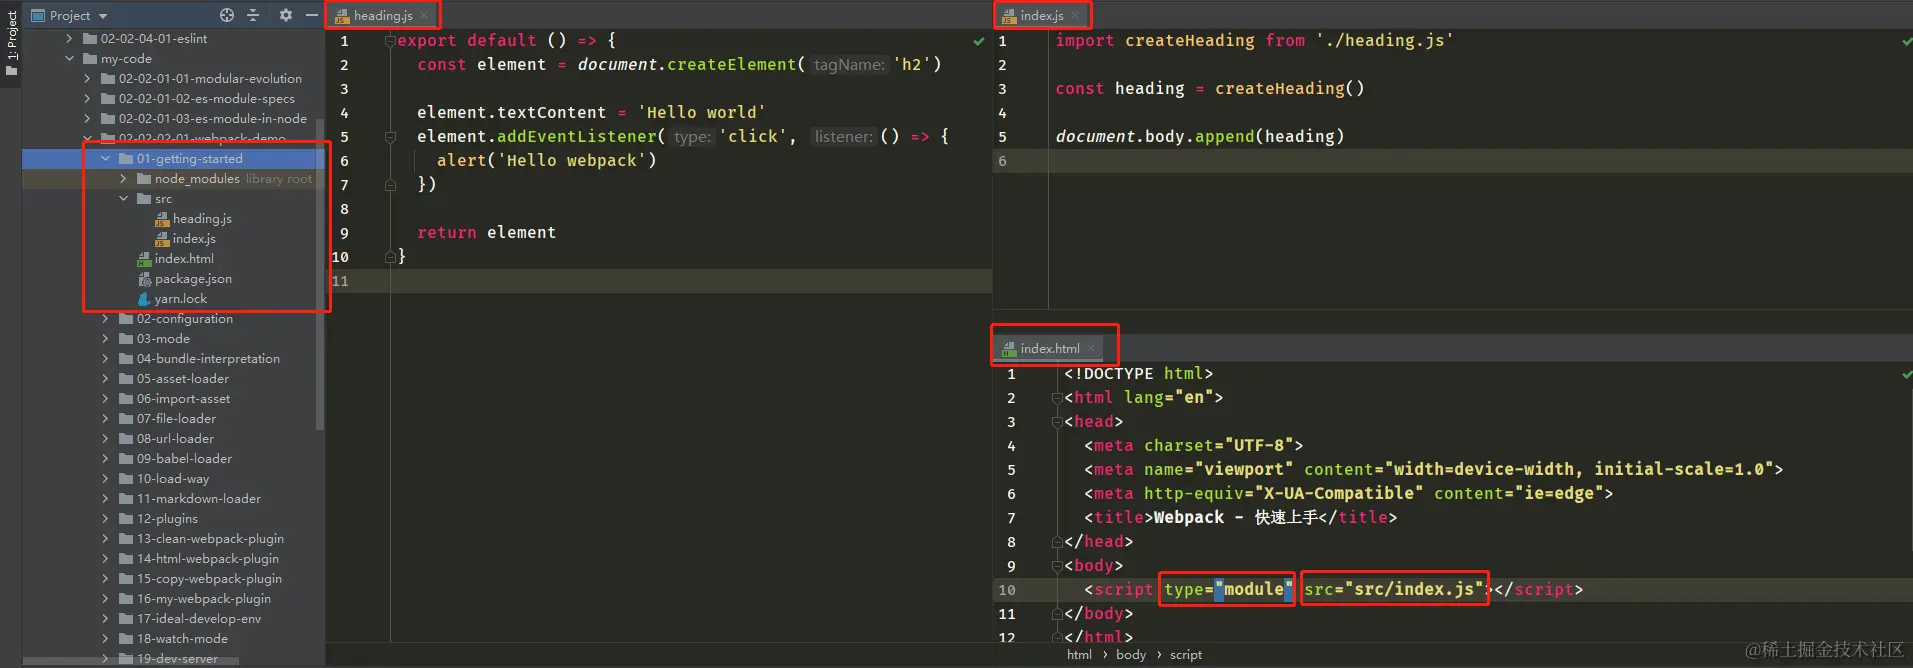Select yarn.lock file icon in tree

point(144,299)
